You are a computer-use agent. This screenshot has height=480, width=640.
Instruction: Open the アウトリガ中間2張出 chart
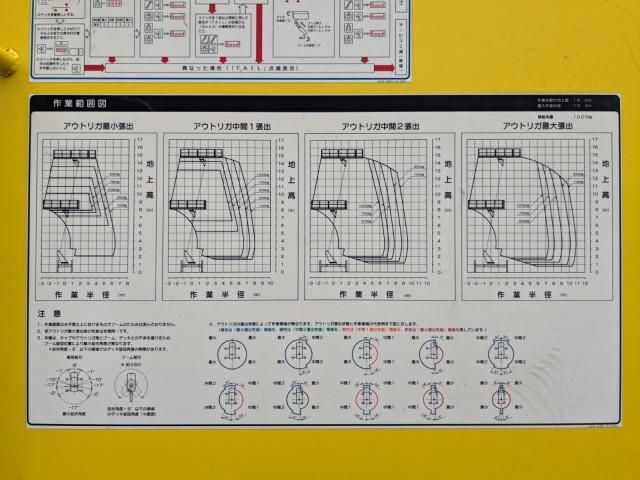368,205
